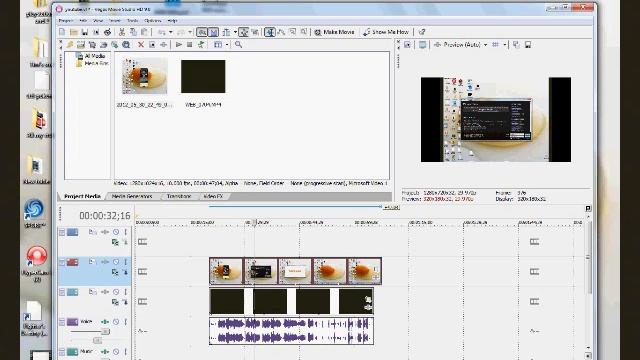Viewport: 640px width, 360px height.
Task: Select the Envelope Edit tool icon
Action: pos(281,32)
